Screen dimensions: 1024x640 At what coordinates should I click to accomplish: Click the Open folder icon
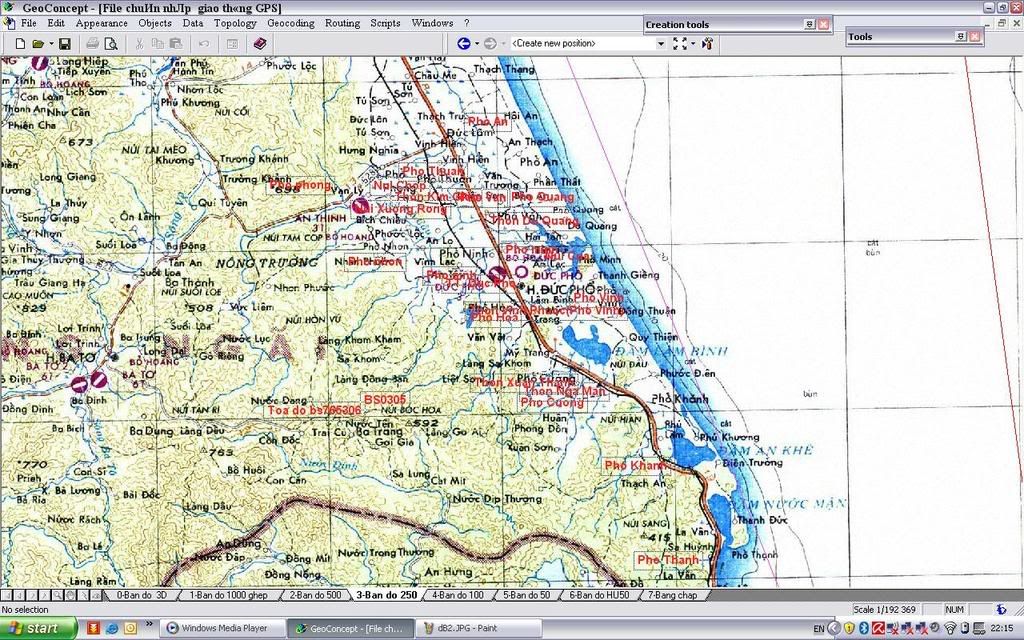38,44
